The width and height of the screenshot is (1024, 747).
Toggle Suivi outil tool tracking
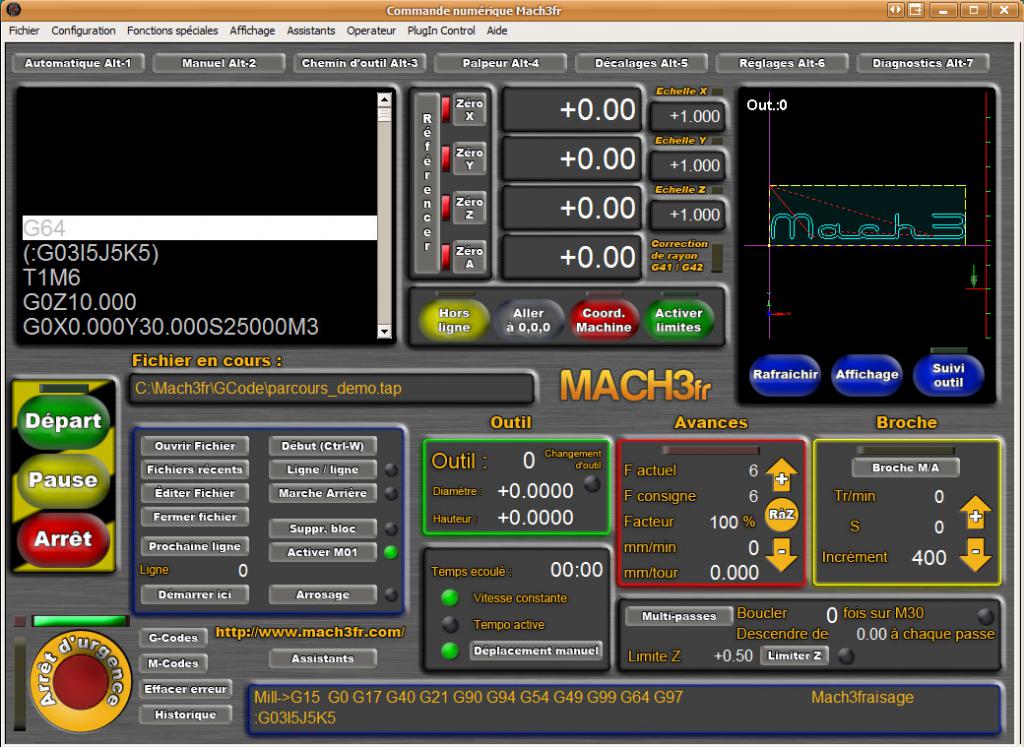click(x=948, y=375)
